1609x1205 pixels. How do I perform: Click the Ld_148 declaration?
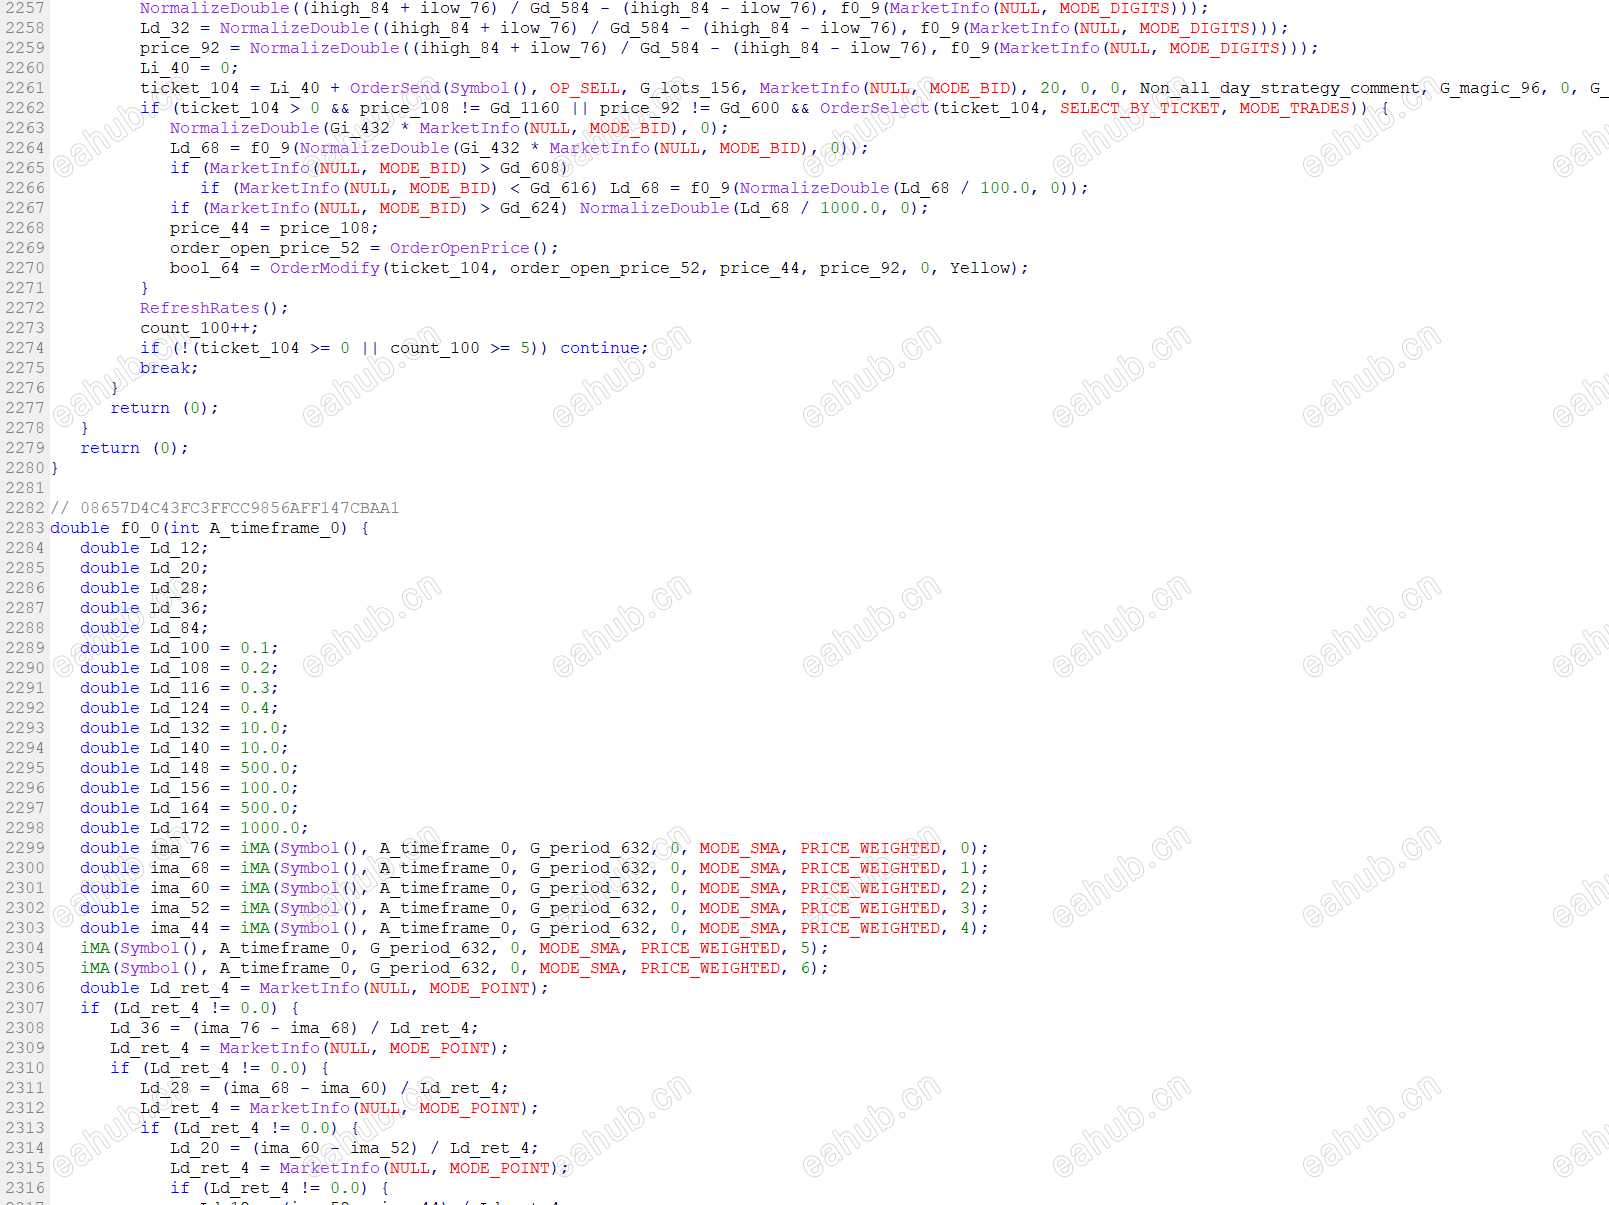click(x=189, y=768)
